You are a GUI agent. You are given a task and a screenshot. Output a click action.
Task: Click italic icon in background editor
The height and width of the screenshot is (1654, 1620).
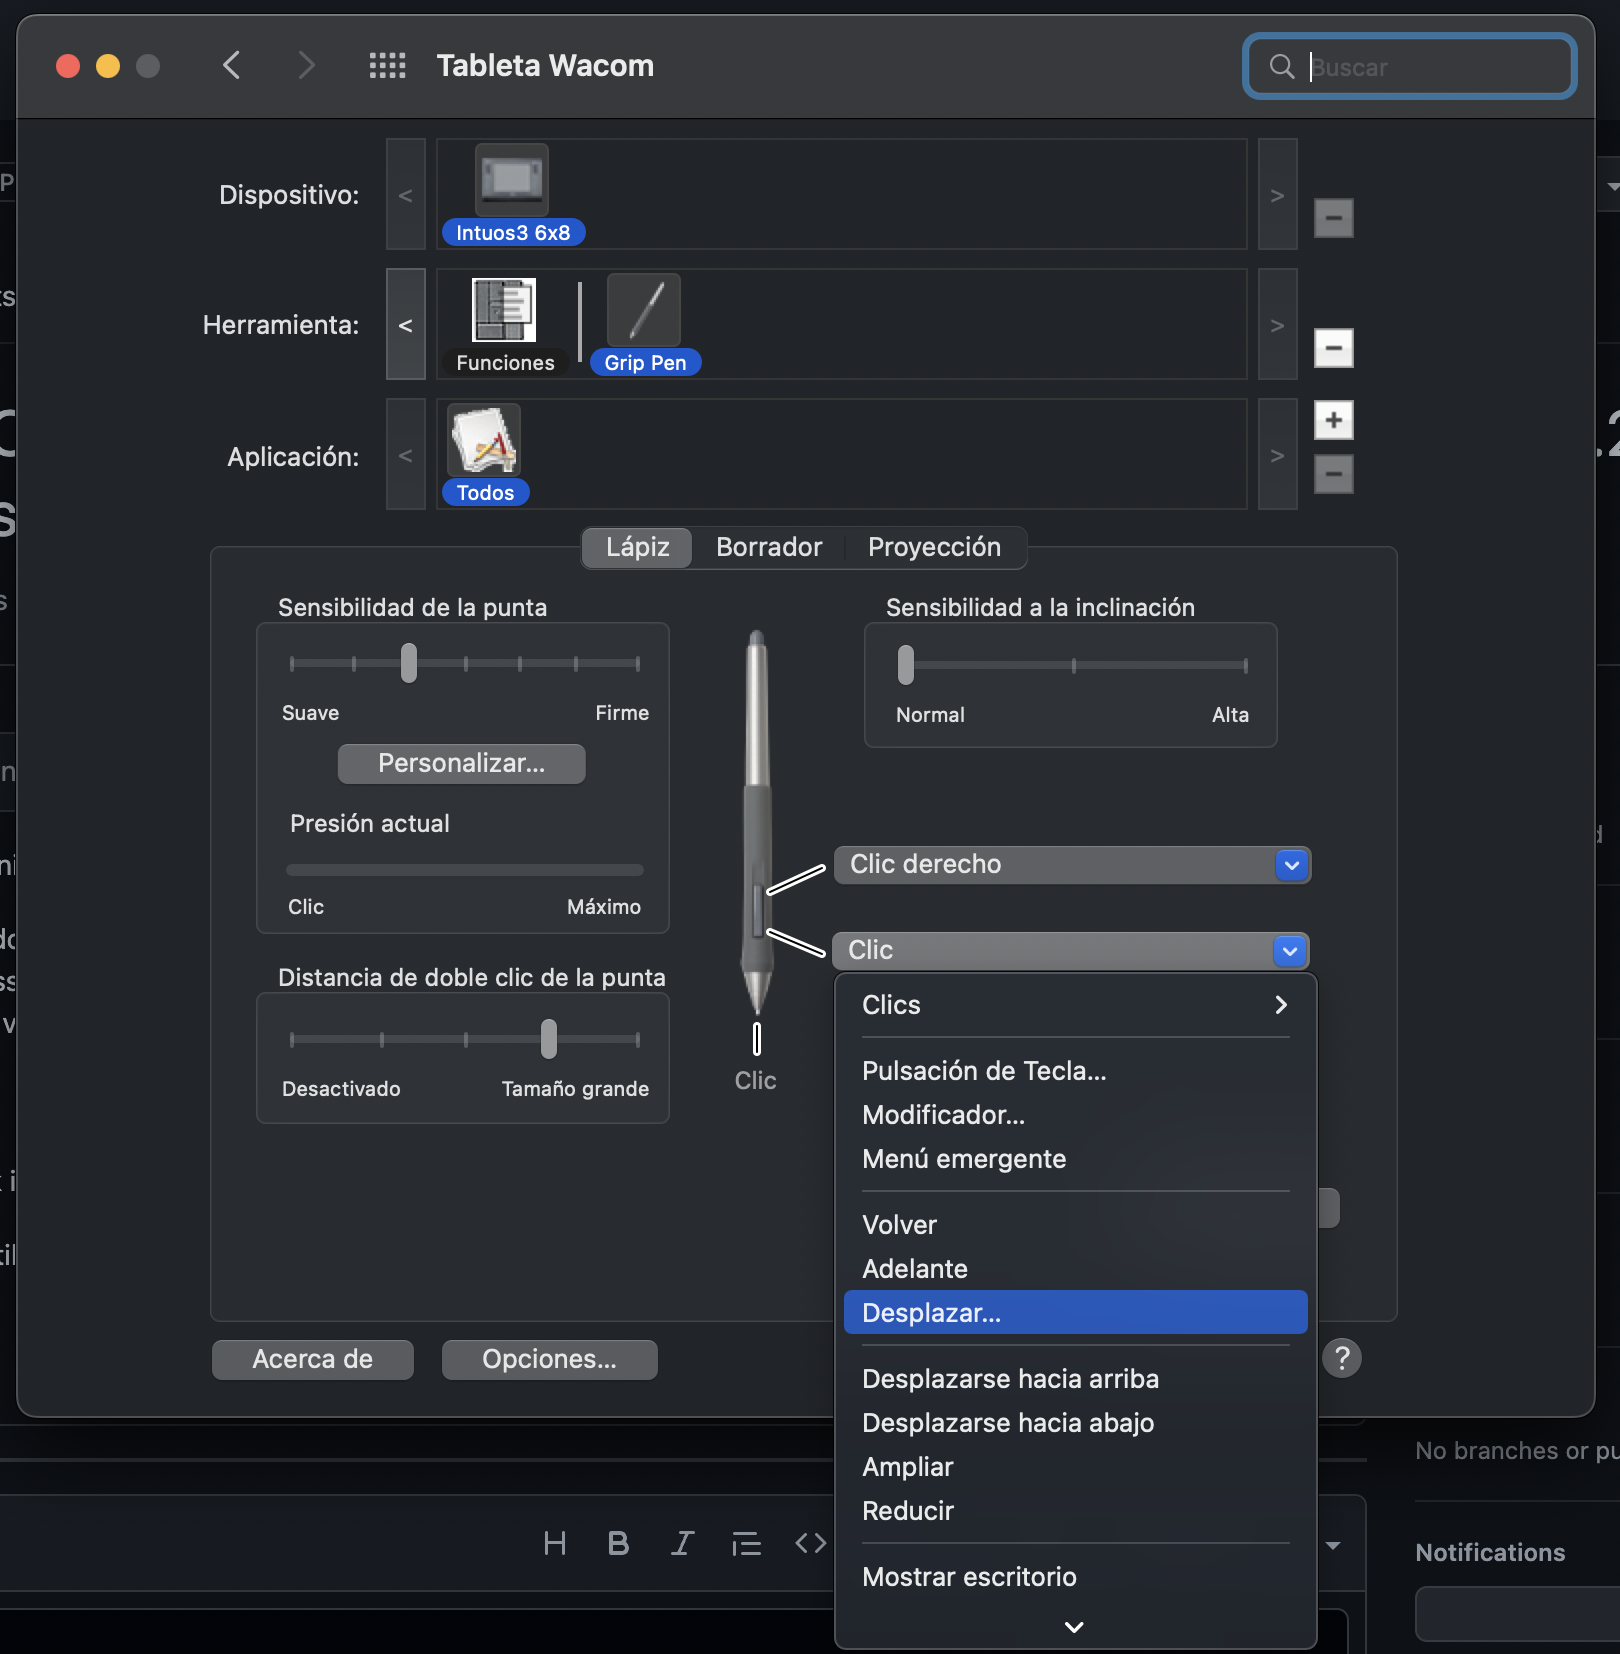pos(682,1544)
